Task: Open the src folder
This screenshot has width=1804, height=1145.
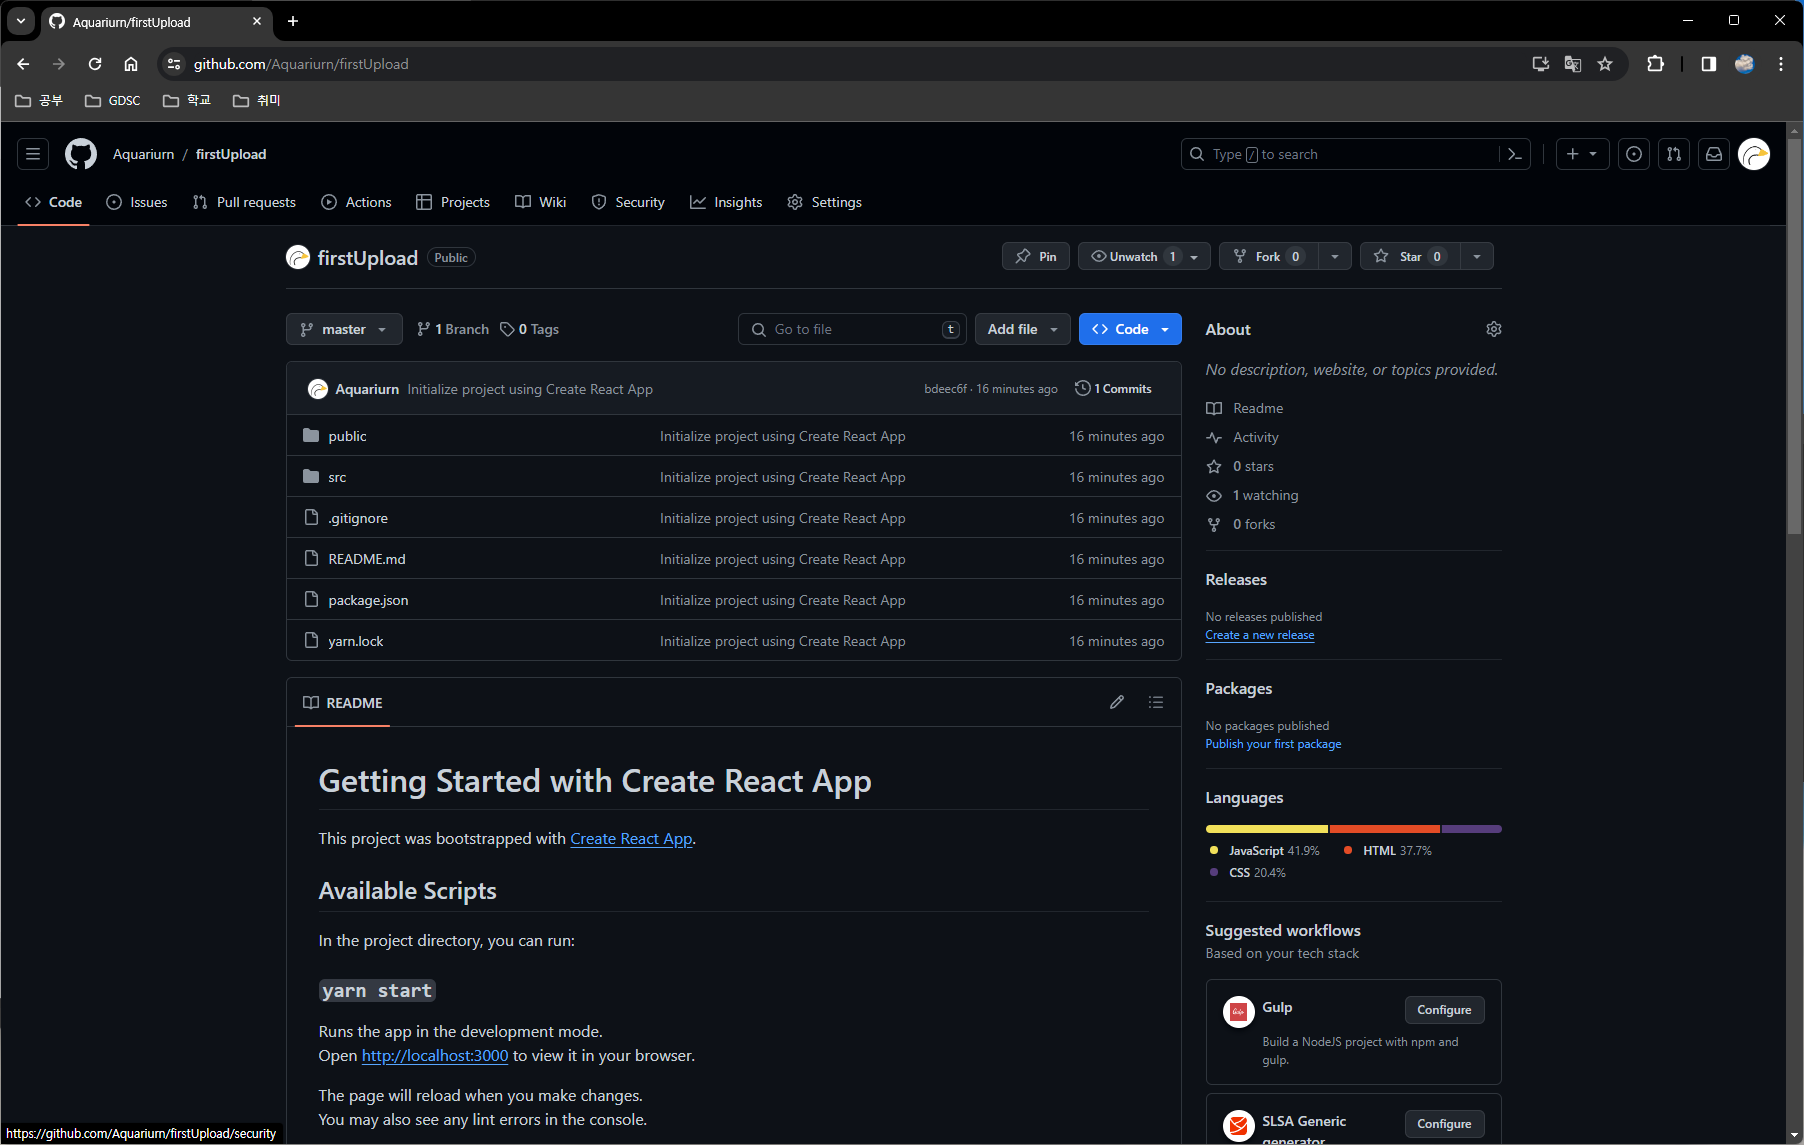Action: pyautogui.click(x=337, y=477)
